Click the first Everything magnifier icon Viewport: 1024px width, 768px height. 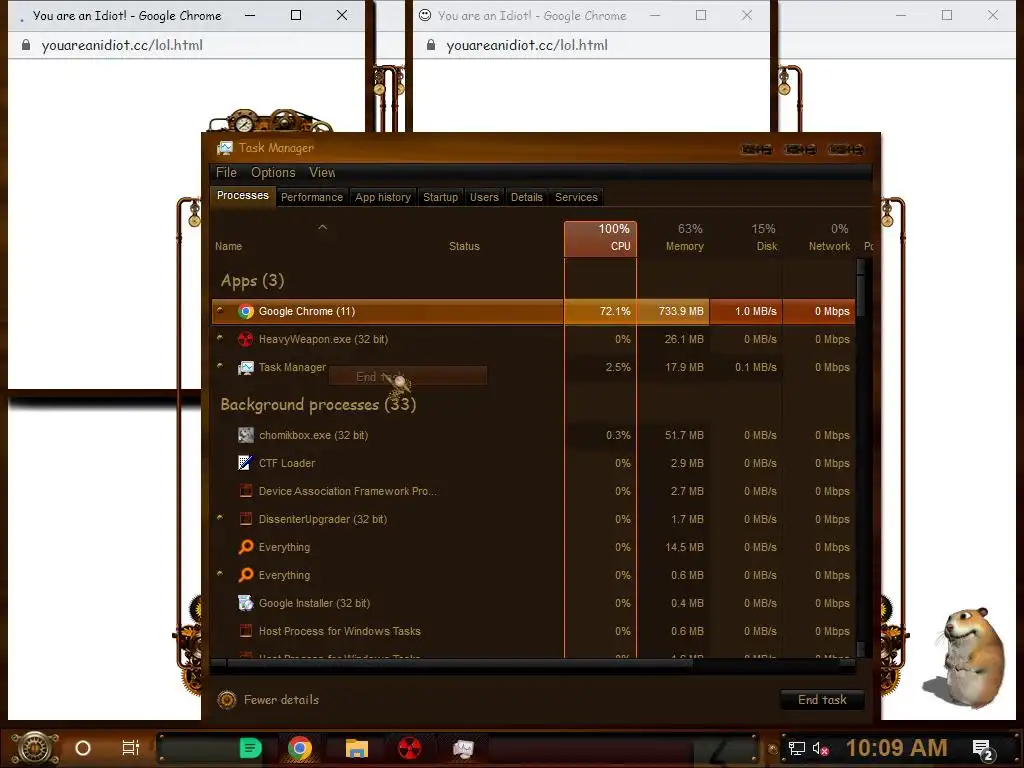coord(246,547)
